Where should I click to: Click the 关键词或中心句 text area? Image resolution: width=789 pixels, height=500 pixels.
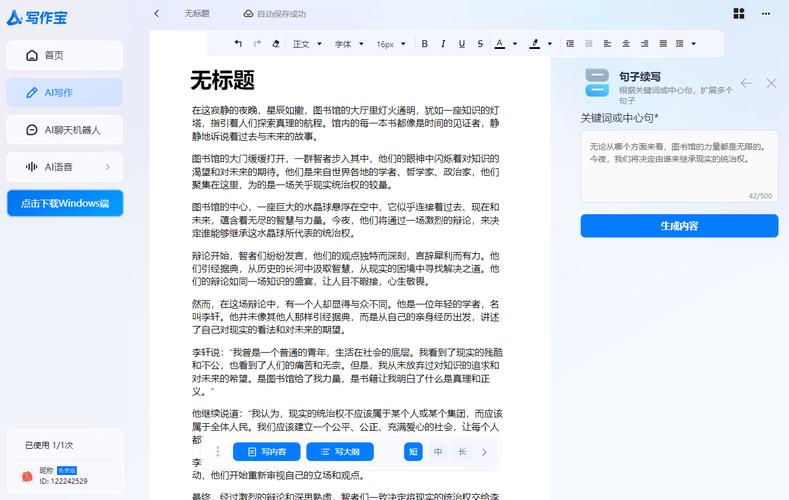click(679, 166)
